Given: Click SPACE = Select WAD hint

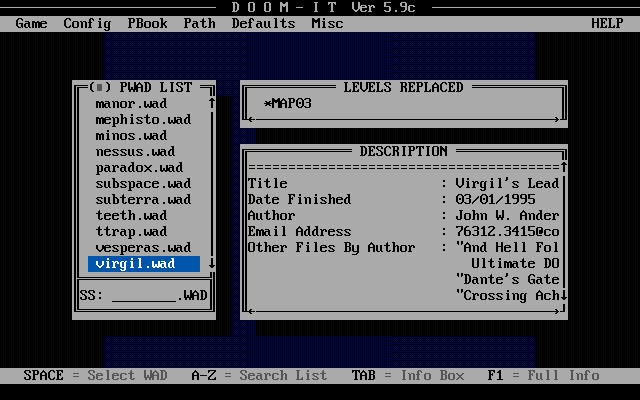Looking at the screenshot, I should 96,376.
